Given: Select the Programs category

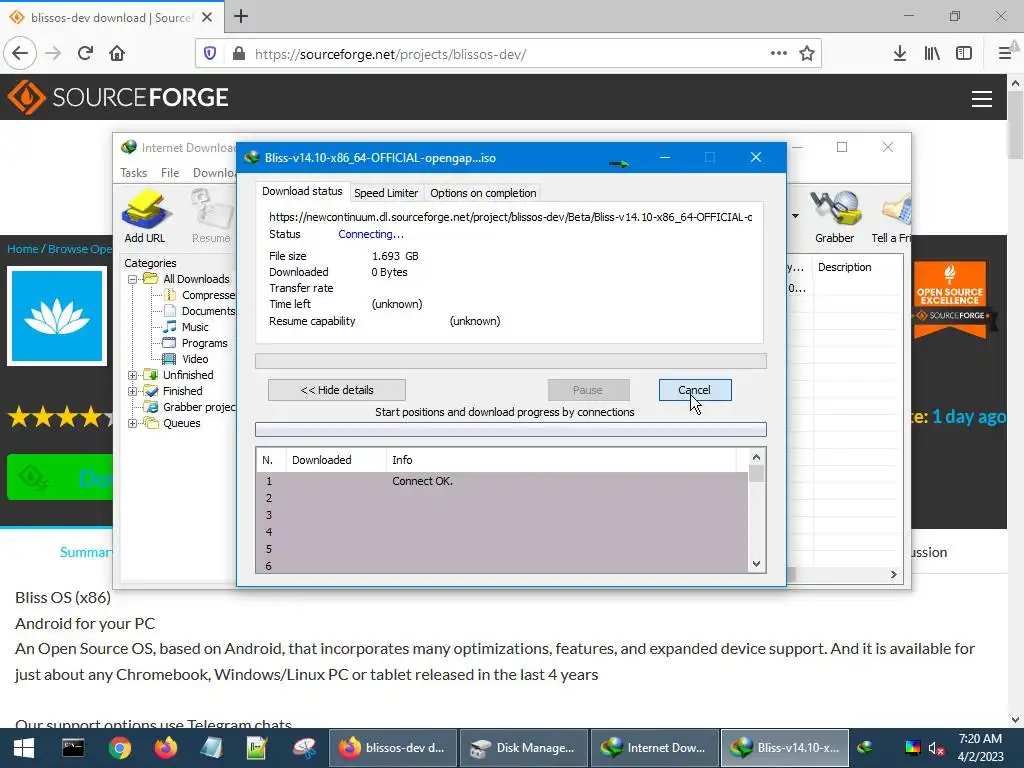Looking at the screenshot, I should pos(204,344).
